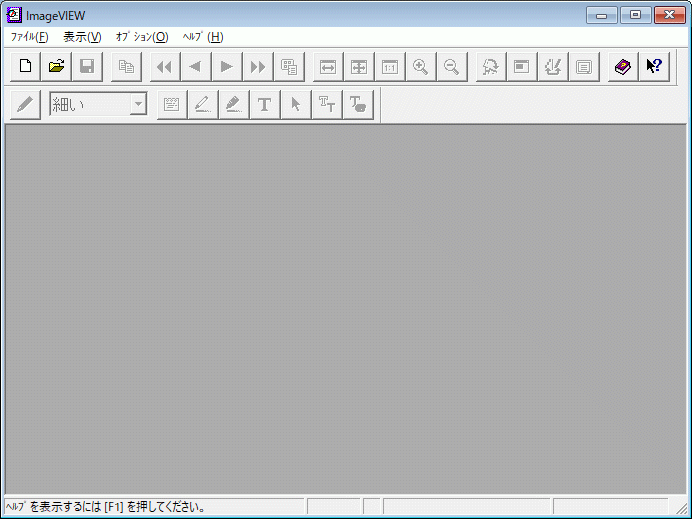This screenshot has width=692, height=519.
Task: Click the thumbnail pages view icon
Action: click(289, 67)
